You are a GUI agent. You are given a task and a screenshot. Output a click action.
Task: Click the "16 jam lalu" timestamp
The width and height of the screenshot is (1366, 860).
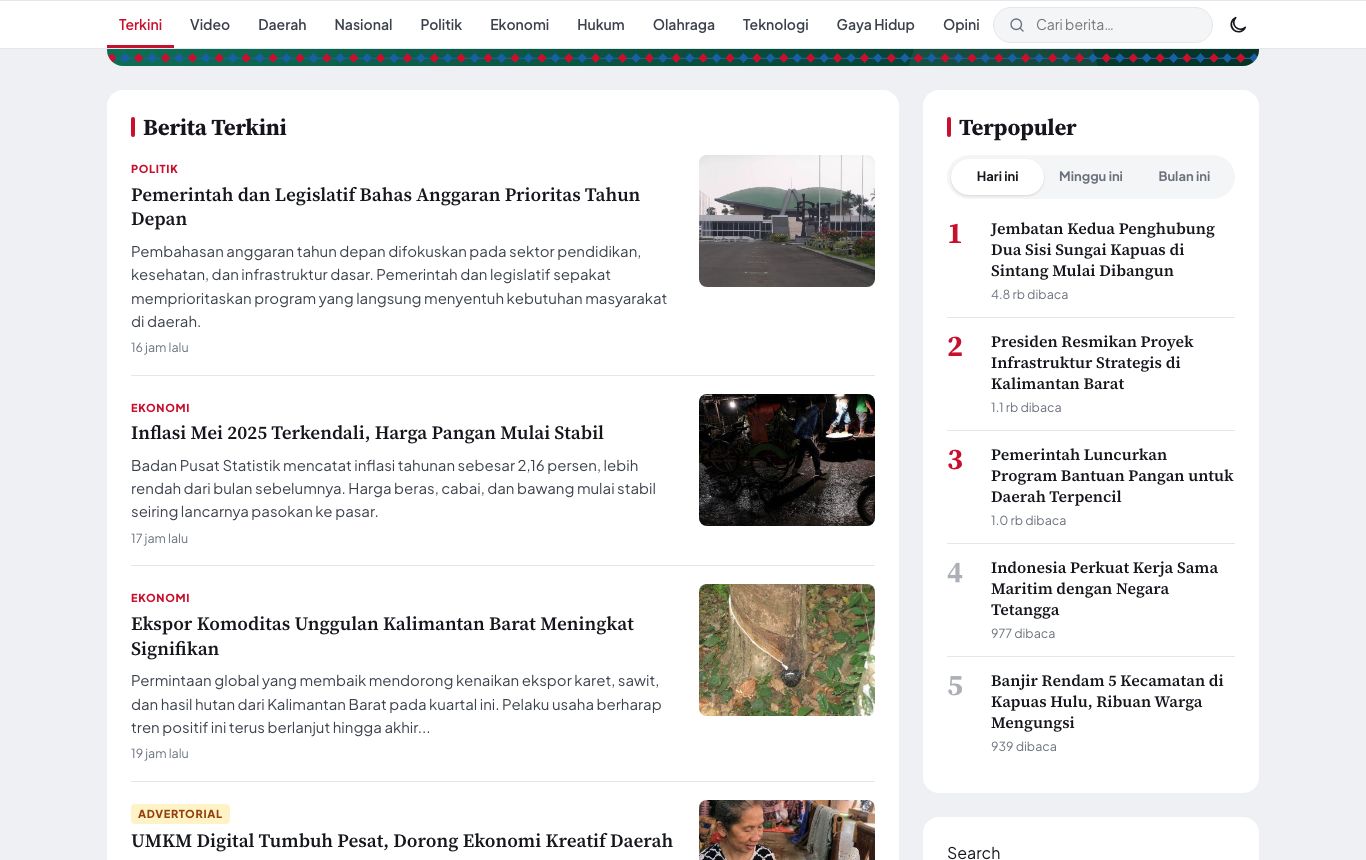160,348
